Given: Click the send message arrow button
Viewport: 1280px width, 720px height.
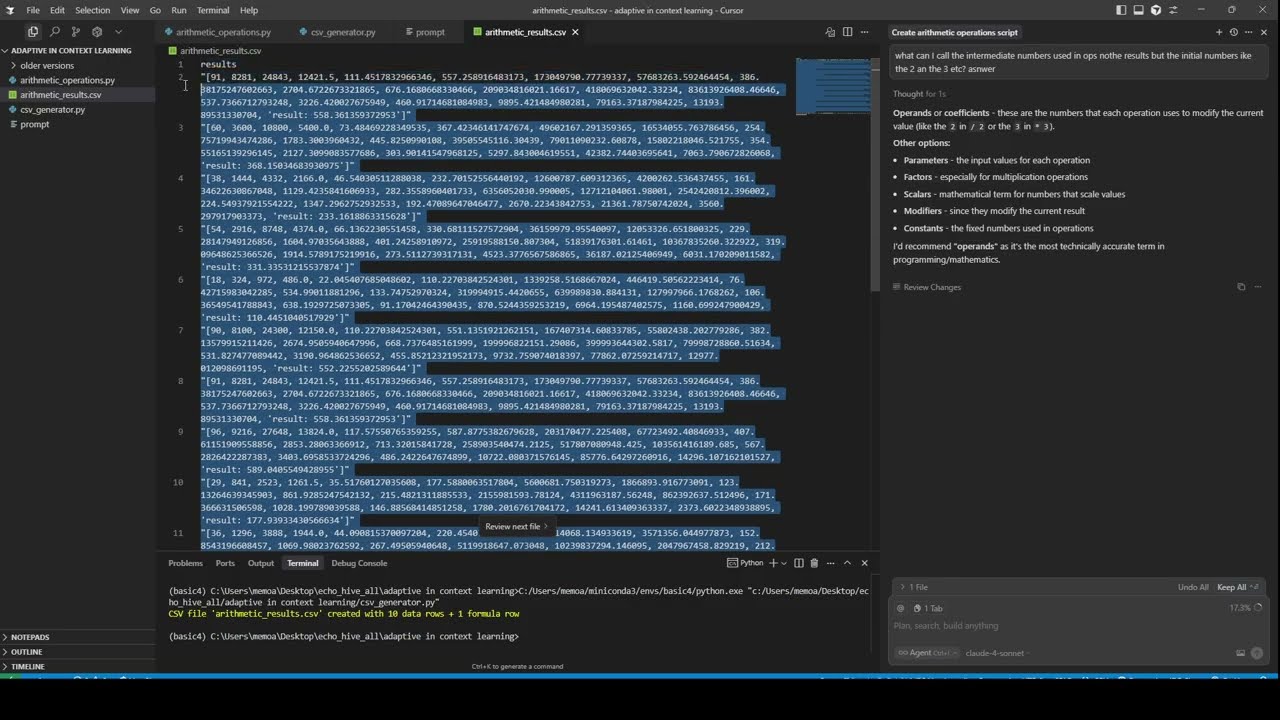Looking at the screenshot, I should [x=1257, y=653].
